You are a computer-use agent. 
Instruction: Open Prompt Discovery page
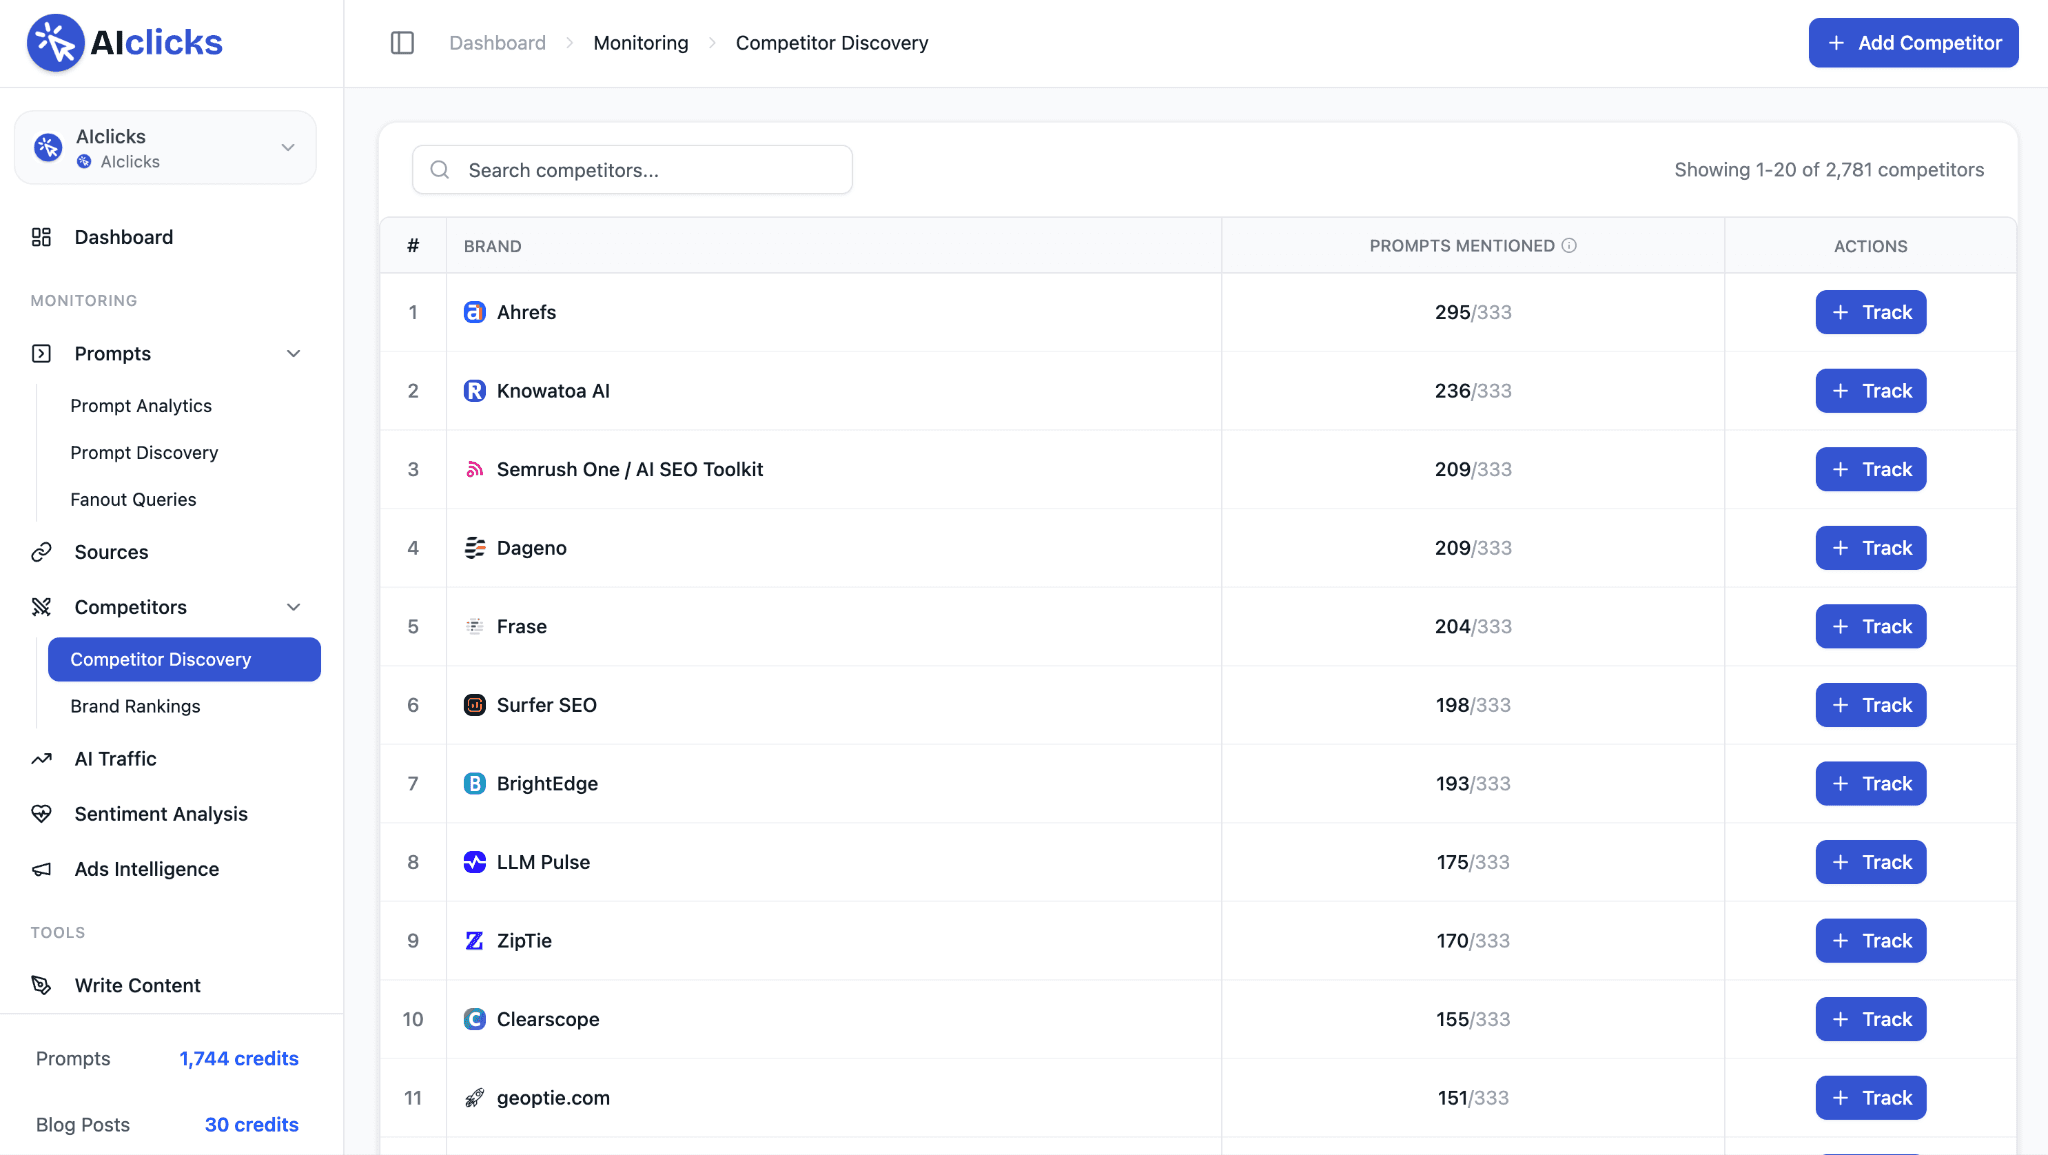click(x=144, y=453)
